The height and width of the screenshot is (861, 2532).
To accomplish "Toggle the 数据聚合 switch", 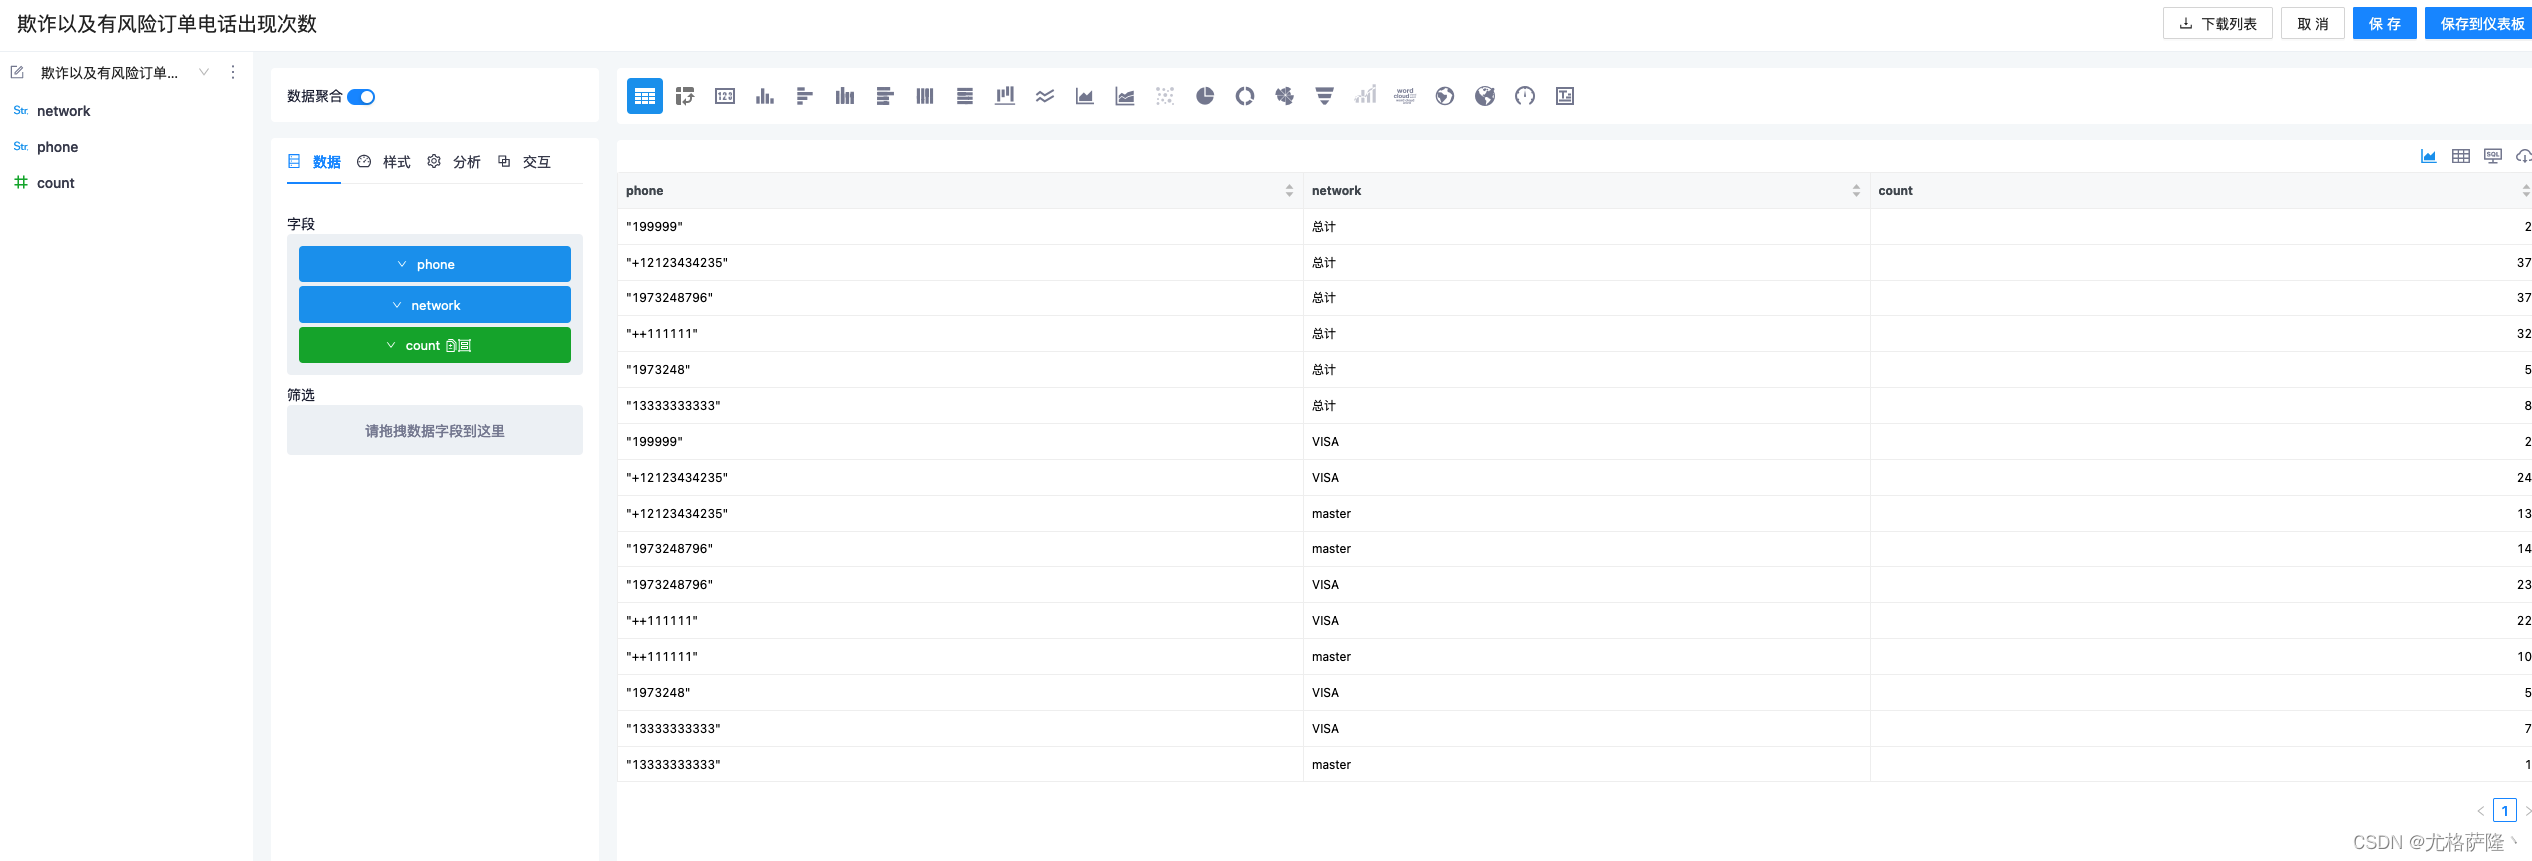I will pyautogui.click(x=361, y=97).
